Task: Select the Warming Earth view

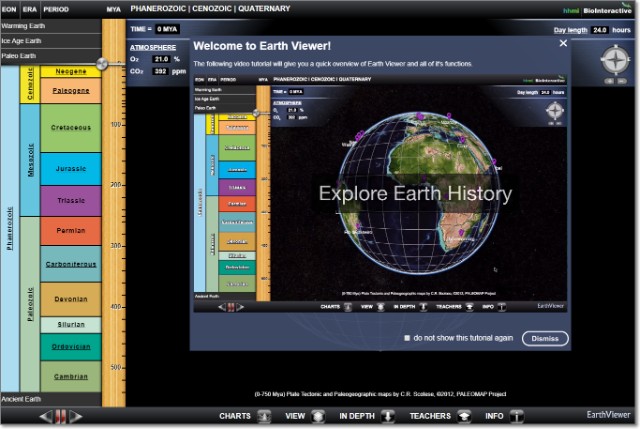Action: [x=50, y=26]
